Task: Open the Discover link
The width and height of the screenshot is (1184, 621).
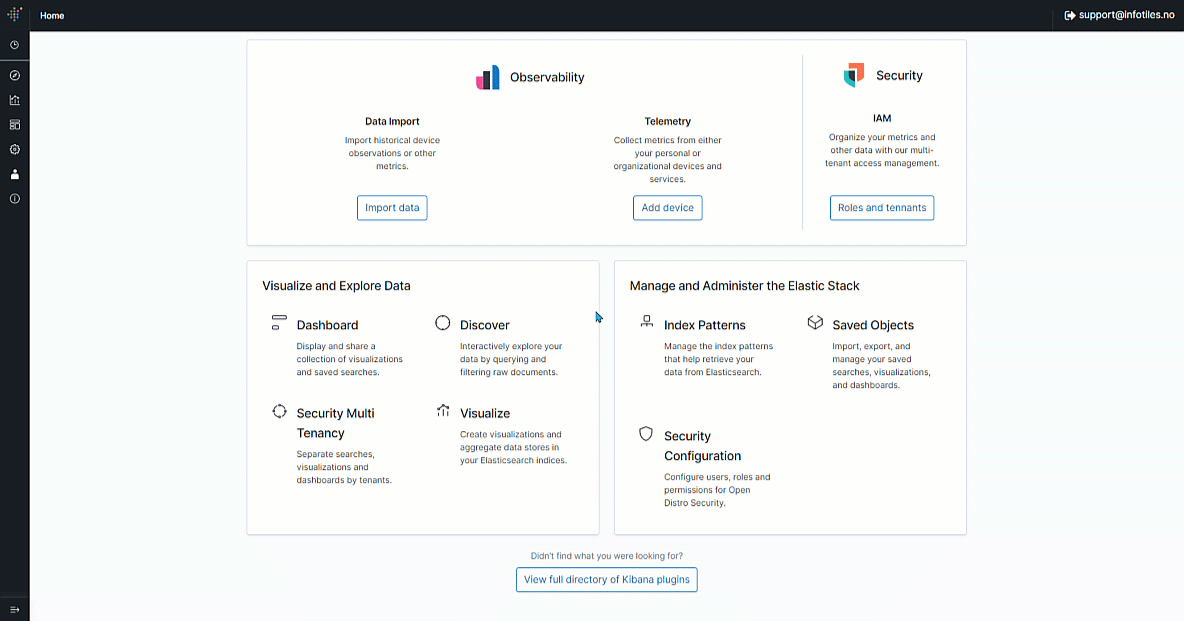Action: point(485,325)
